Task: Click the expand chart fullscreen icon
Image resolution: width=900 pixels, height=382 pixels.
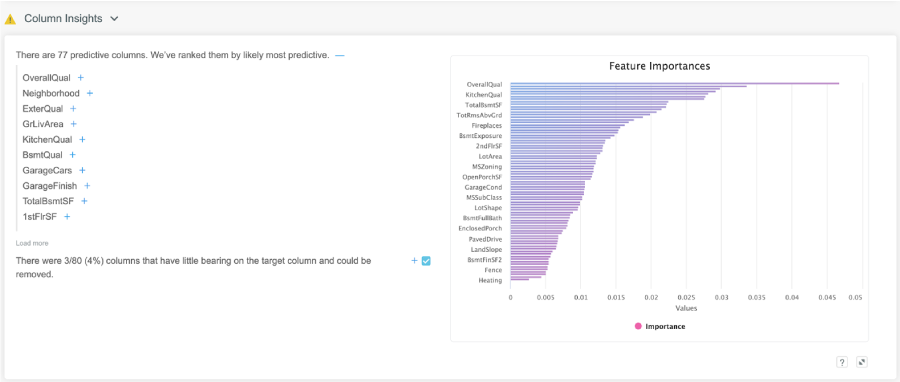Action: point(862,362)
